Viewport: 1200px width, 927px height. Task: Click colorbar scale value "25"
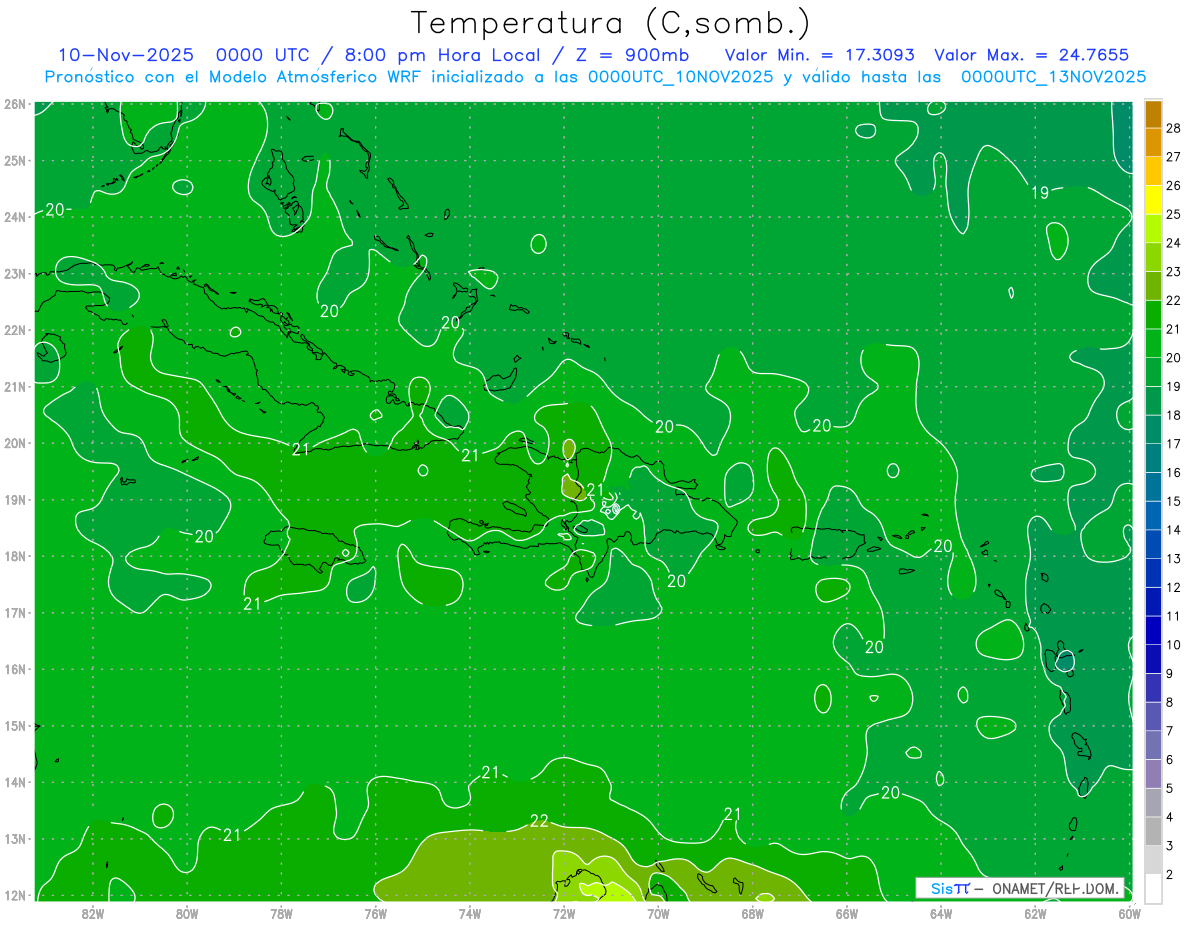pyautogui.click(x=1174, y=214)
